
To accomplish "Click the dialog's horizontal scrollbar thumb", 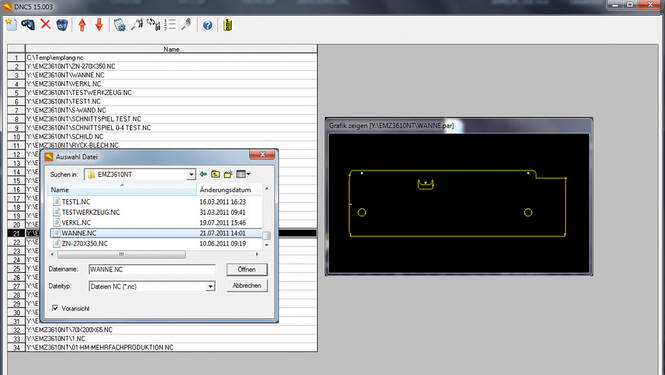I will tap(121, 254).
